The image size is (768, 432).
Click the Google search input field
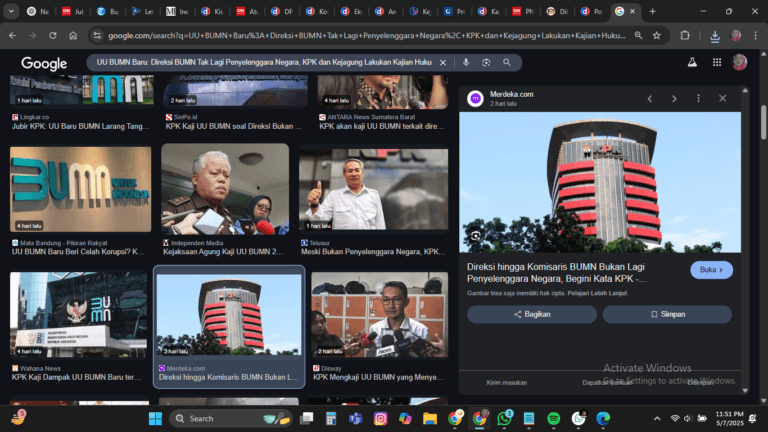[264, 63]
